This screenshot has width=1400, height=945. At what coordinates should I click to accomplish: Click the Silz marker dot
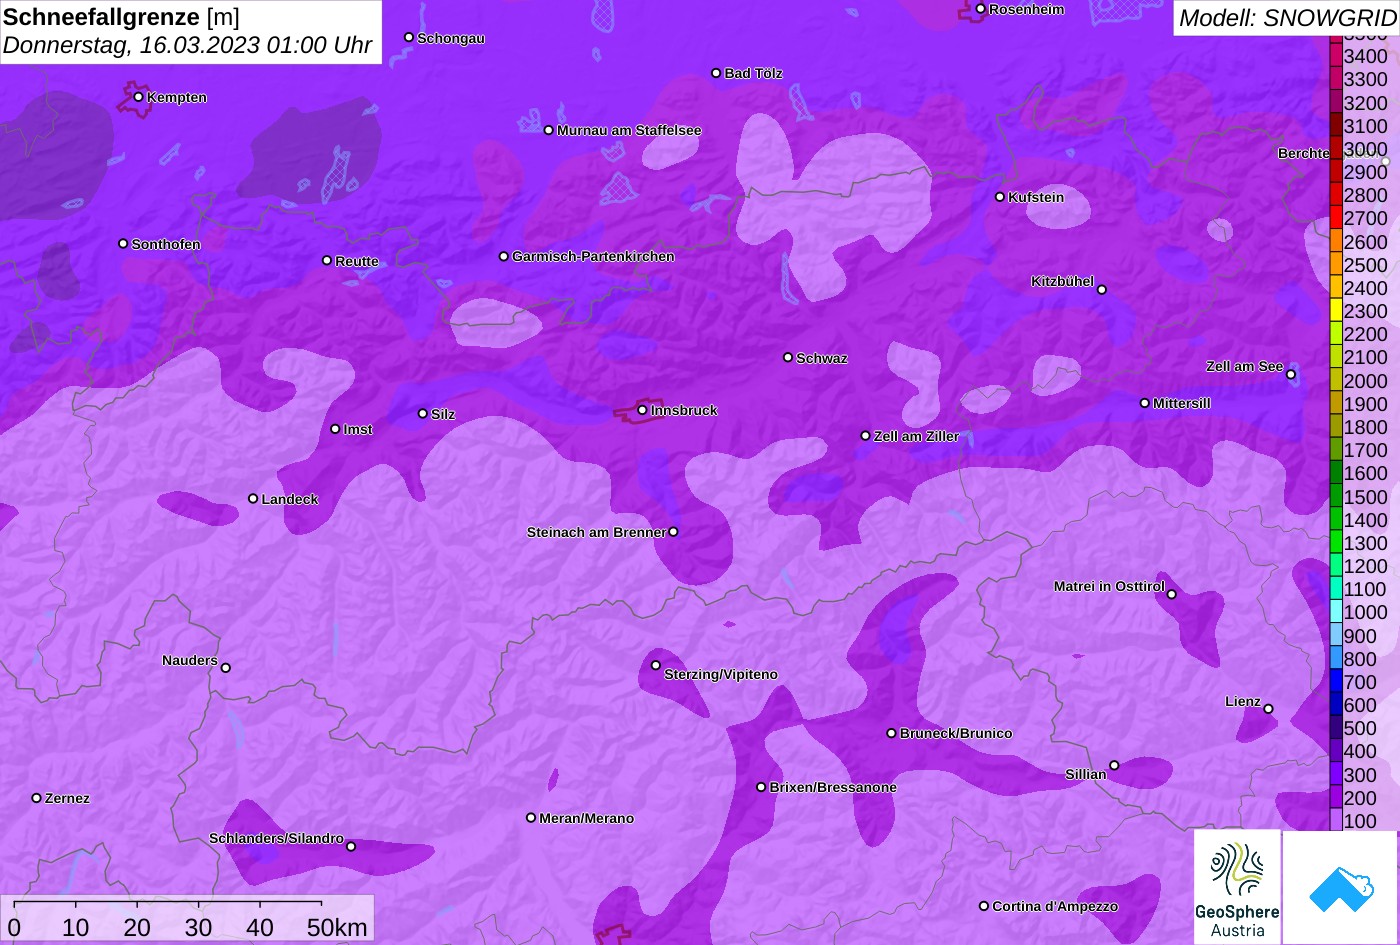[x=423, y=413]
